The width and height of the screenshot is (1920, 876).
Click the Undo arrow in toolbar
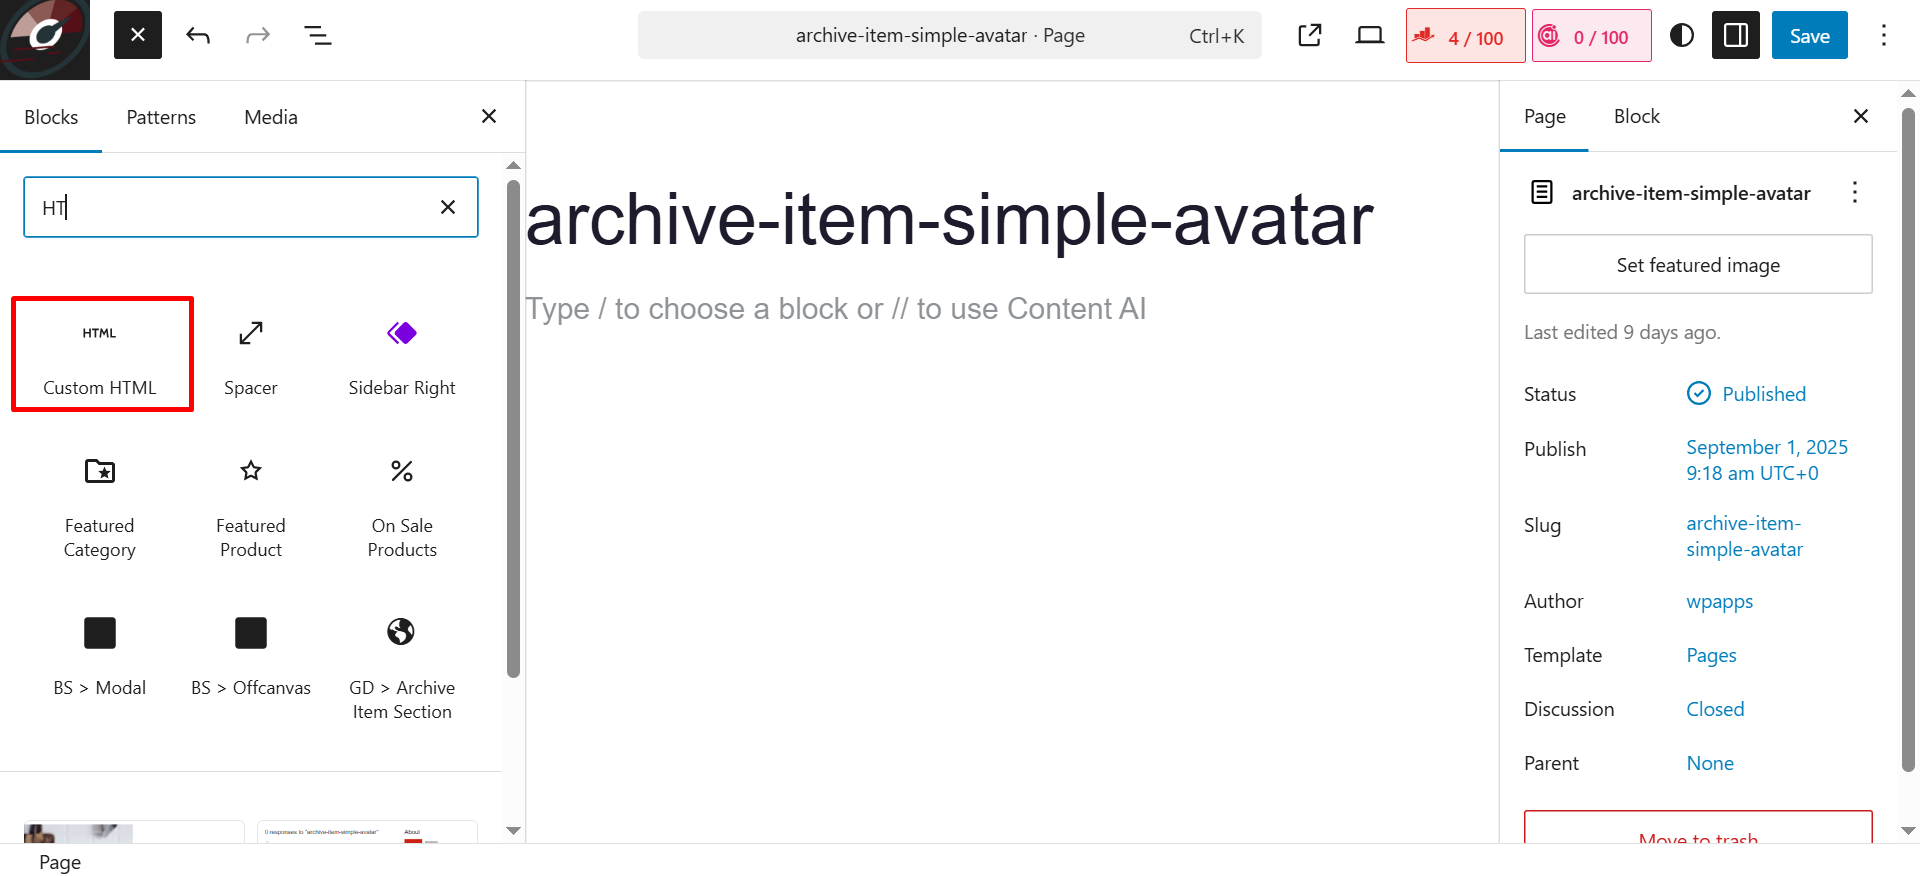click(x=198, y=36)
